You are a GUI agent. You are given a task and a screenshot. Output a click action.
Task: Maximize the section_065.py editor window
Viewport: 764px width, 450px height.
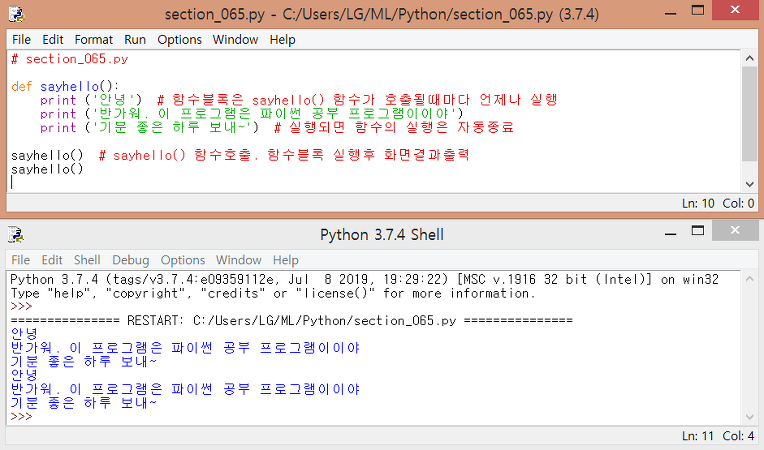point(698,11)
